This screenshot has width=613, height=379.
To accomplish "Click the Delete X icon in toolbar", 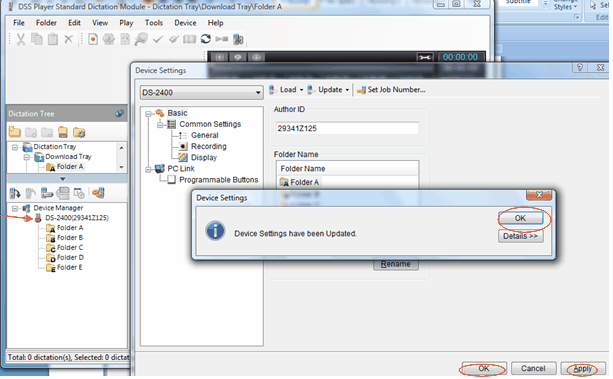I will click(x=68, y=39).
